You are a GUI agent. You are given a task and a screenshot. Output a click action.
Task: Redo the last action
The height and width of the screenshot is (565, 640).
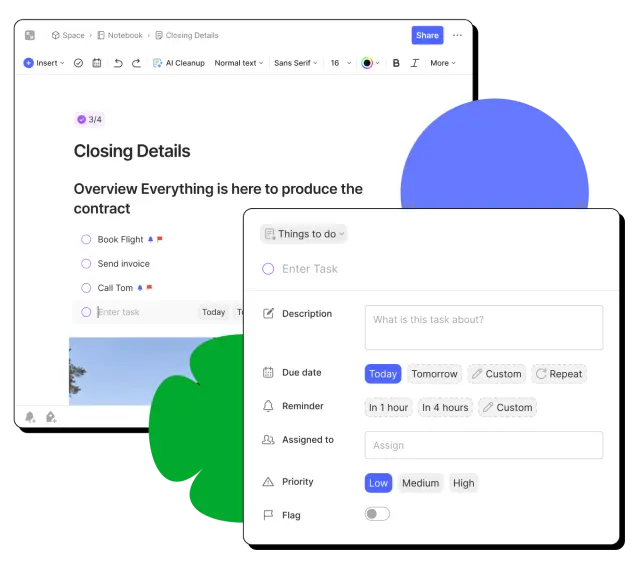[136, 63]
